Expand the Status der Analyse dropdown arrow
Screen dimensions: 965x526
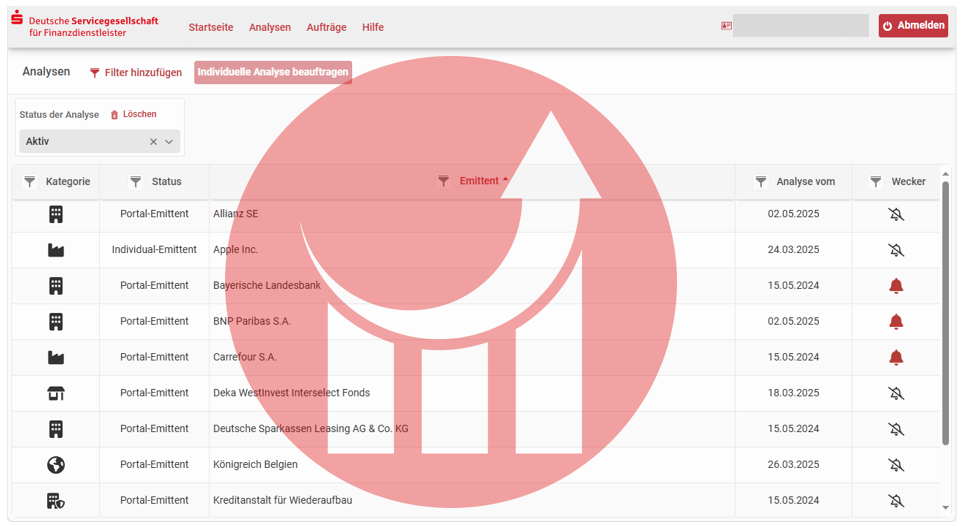pyautogui.click(x=169, y=141)
